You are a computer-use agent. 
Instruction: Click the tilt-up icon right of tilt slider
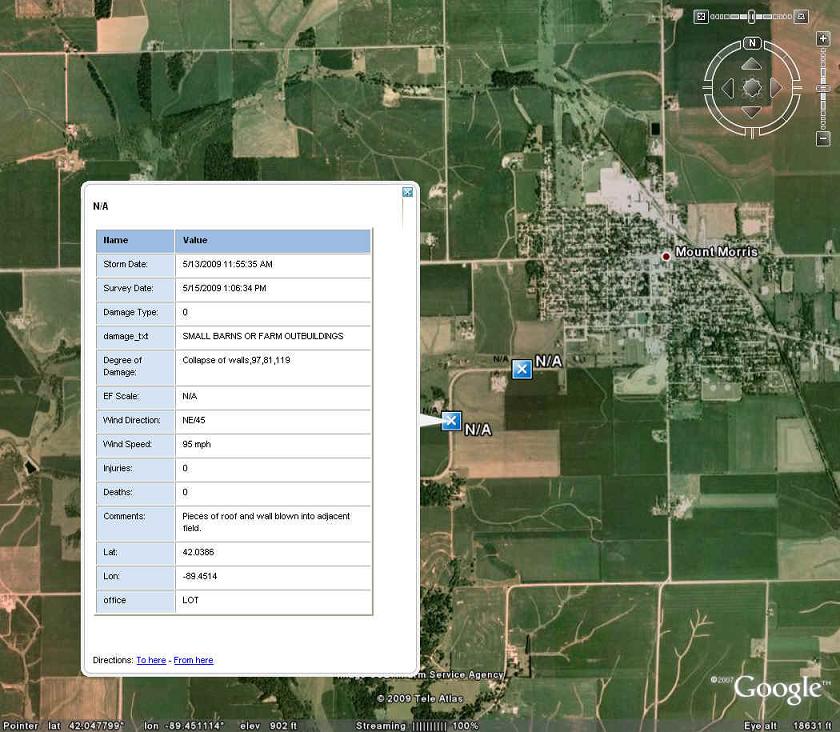pos(800,17)
